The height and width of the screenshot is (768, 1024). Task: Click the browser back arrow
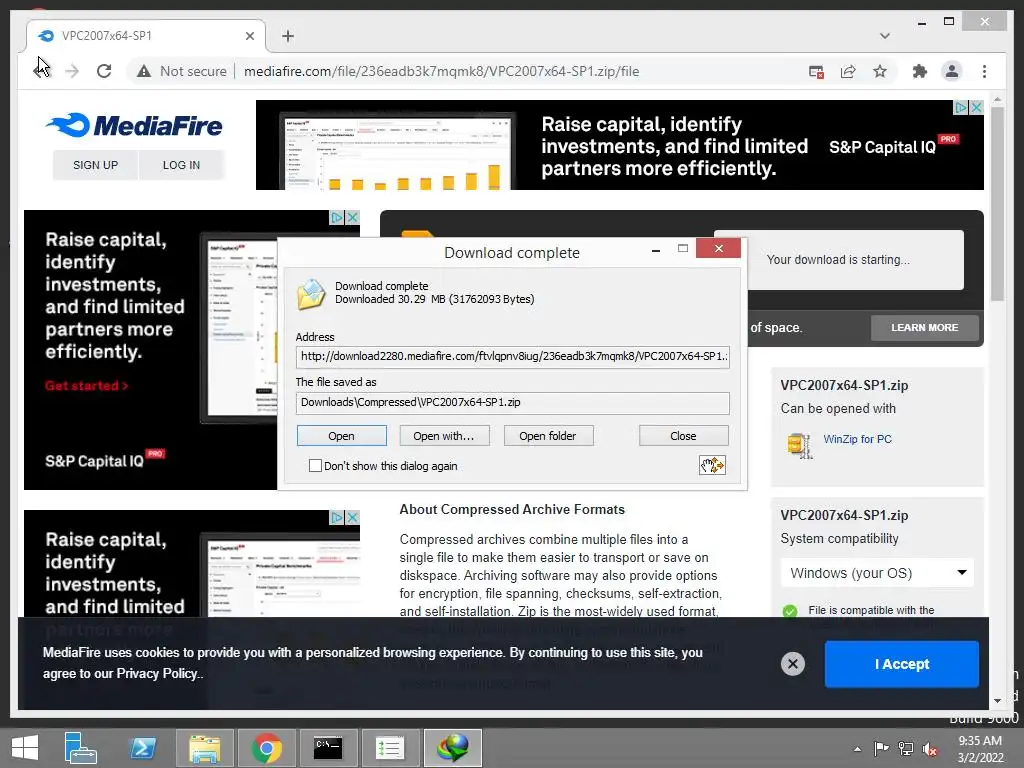click(x=41, y=71)
